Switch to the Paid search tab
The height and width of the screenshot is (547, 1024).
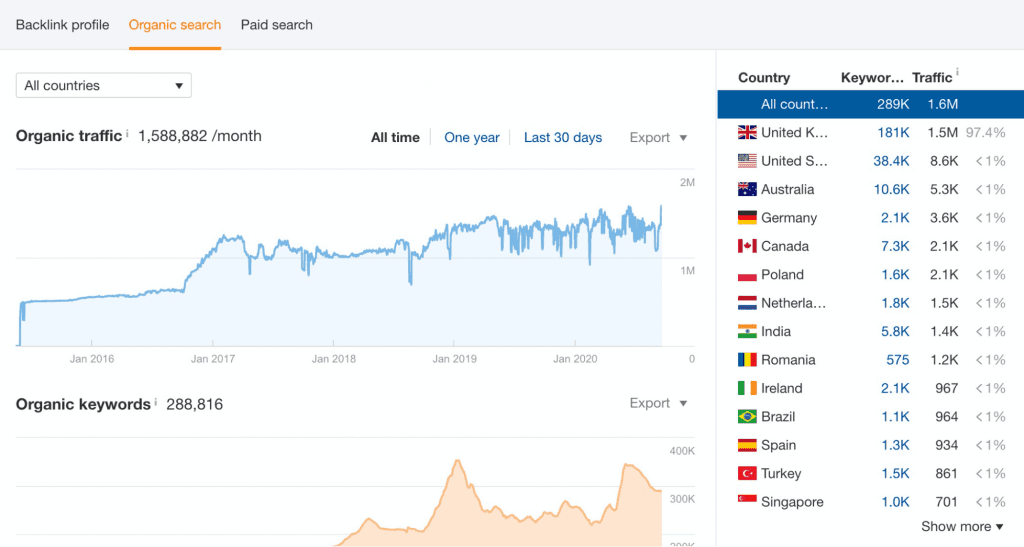[x=277, y=25]
